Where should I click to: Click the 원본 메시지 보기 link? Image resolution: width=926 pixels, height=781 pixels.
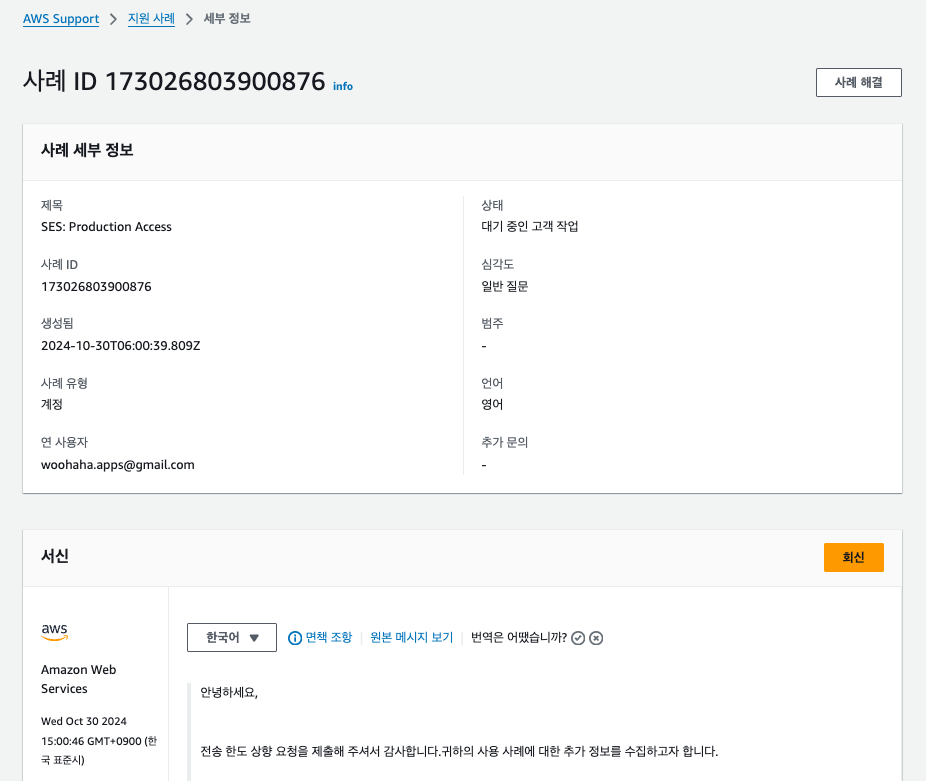coord(411,637)
